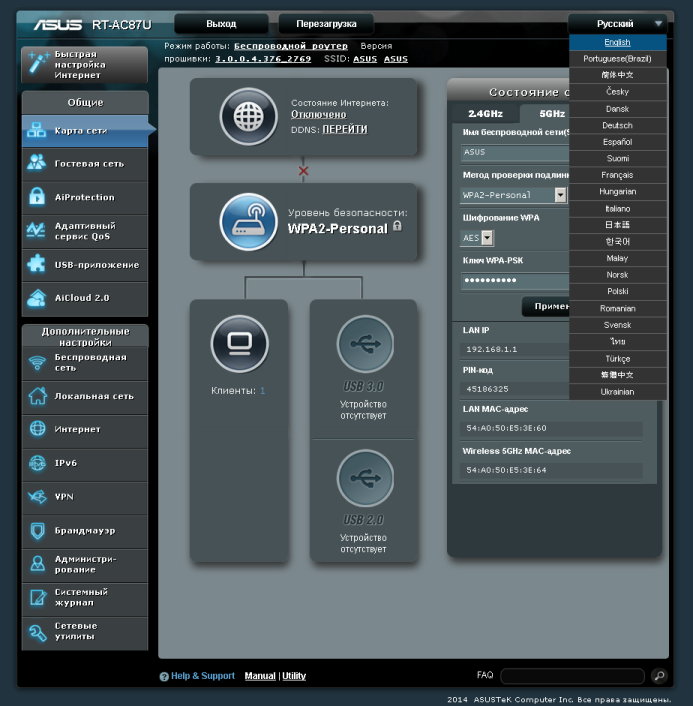Click the red X disconnected marker

[x=303, y=171]
